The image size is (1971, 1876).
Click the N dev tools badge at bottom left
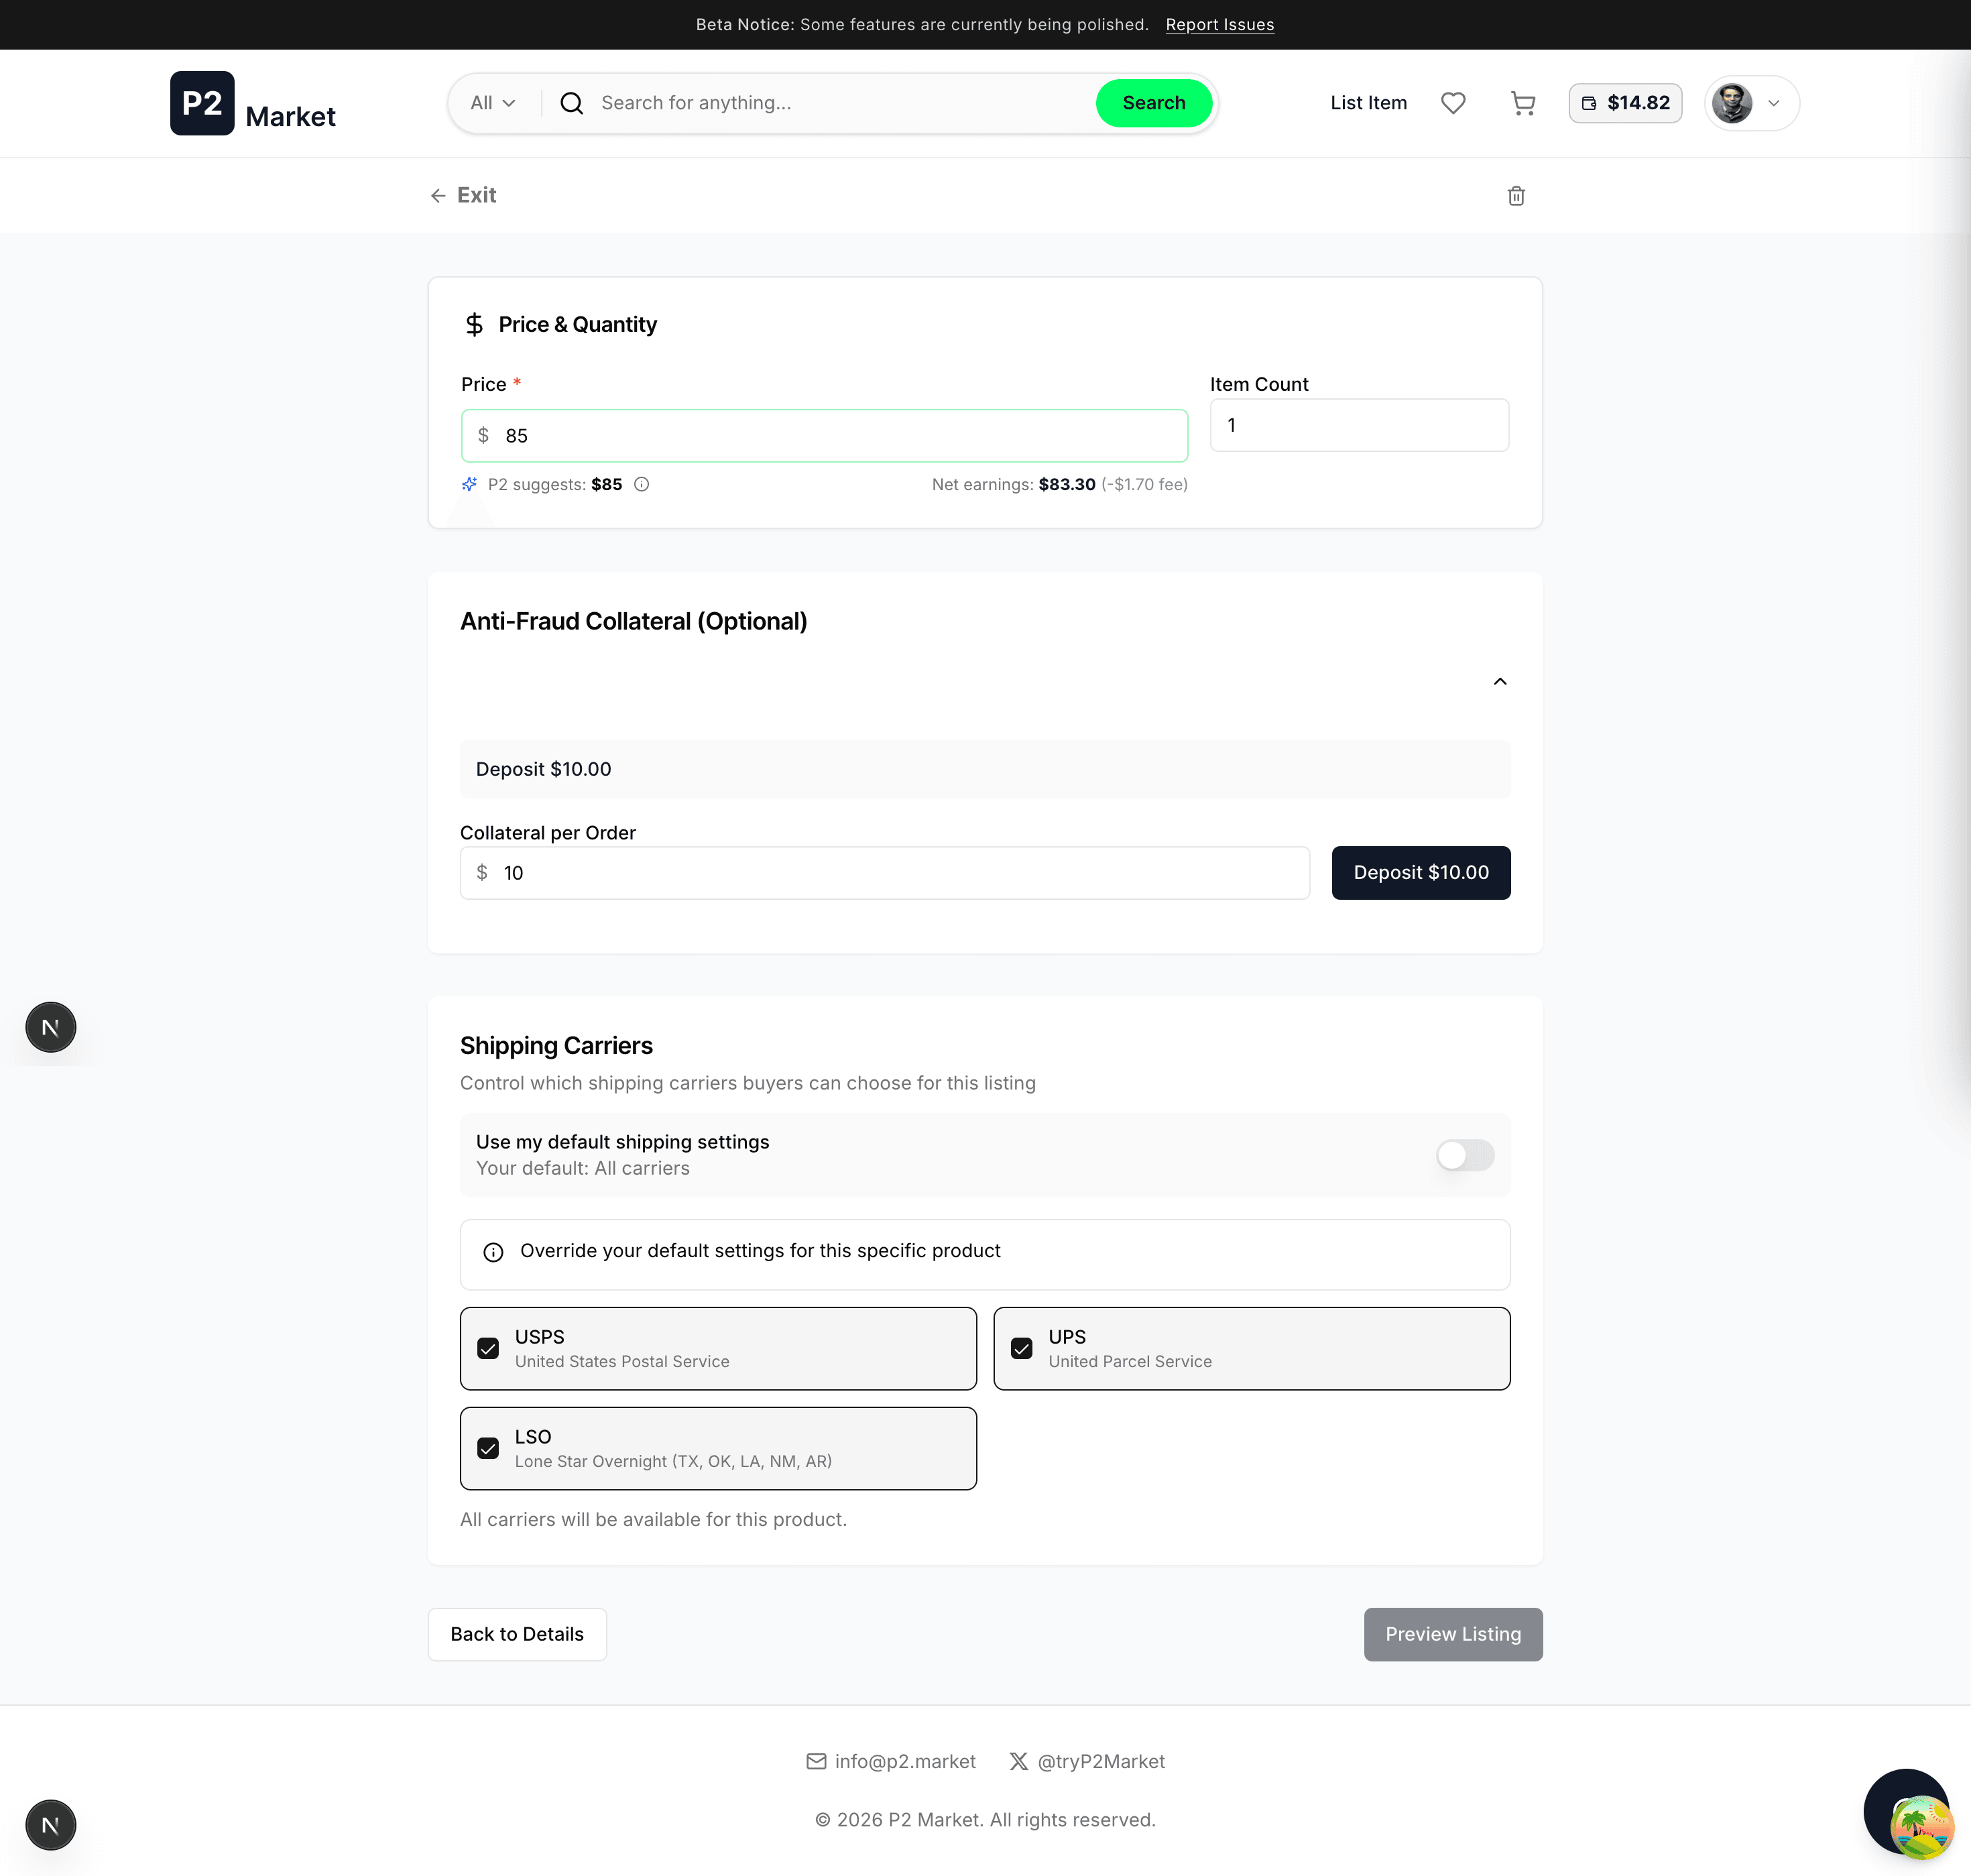coord(51,1825)
